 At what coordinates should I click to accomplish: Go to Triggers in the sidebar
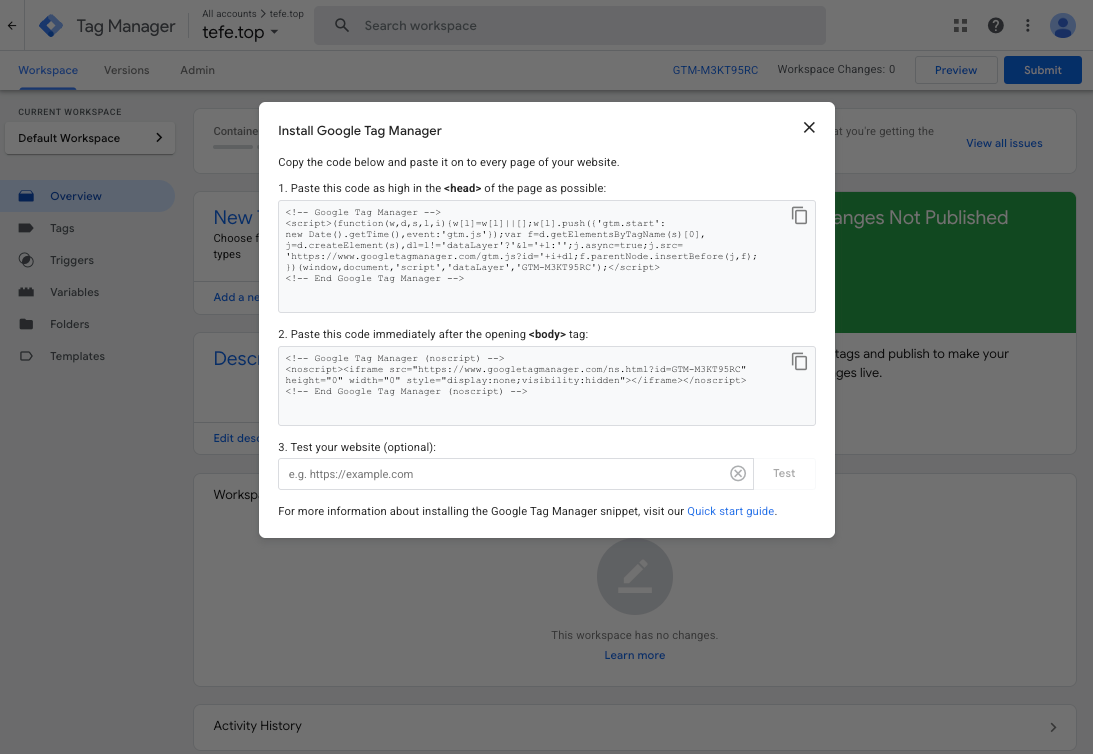71,260
